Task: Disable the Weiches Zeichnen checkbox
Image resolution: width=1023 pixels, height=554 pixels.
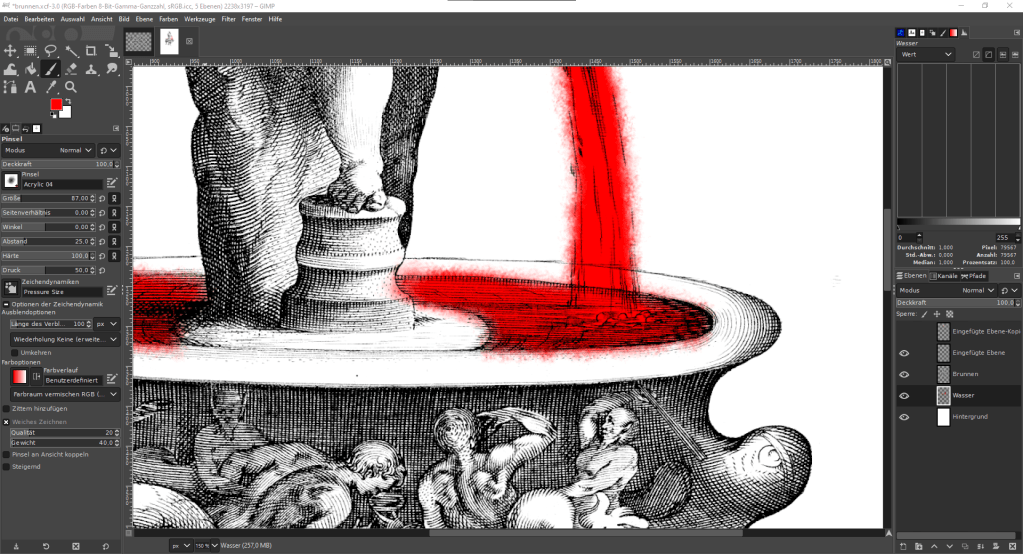Action: (7, 421)
